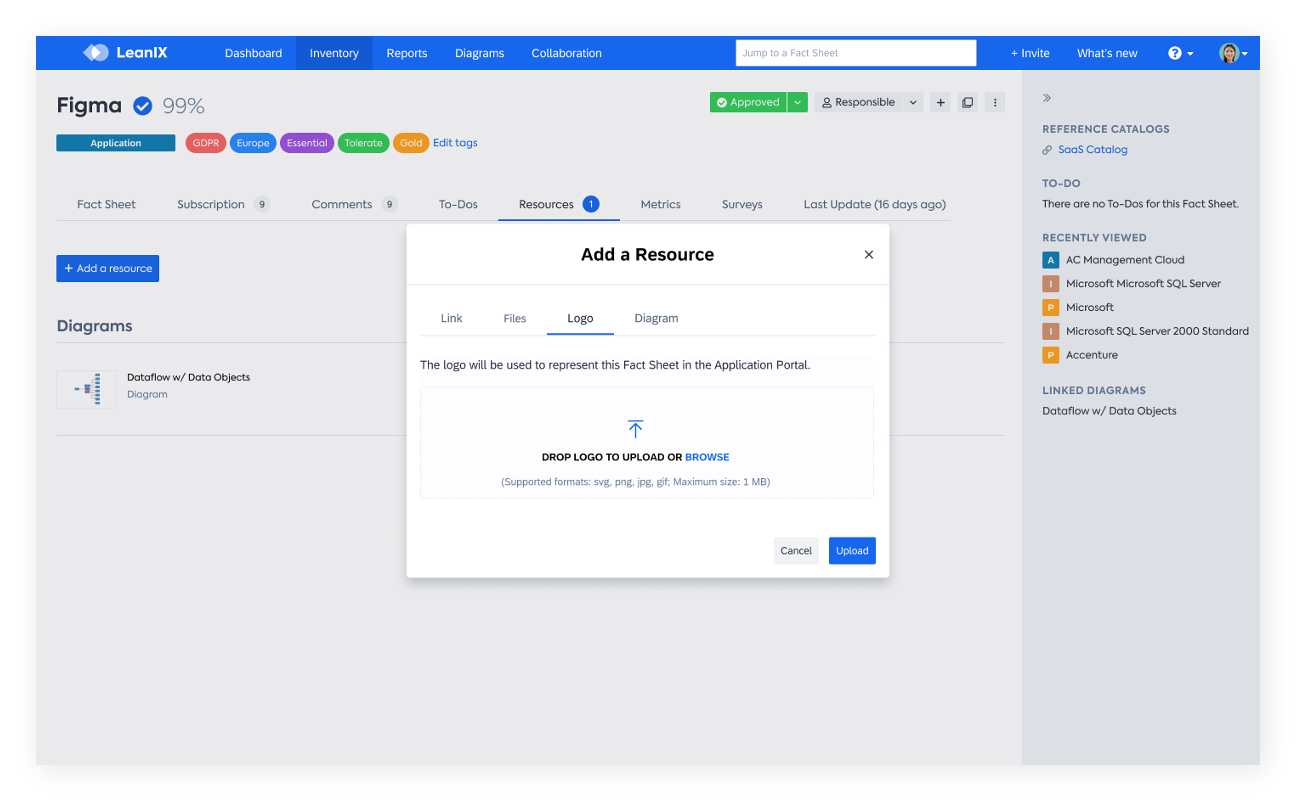Open the Dataflow w/ Data Objects thumbnail

pyautogui.click(x=86, y=389)
